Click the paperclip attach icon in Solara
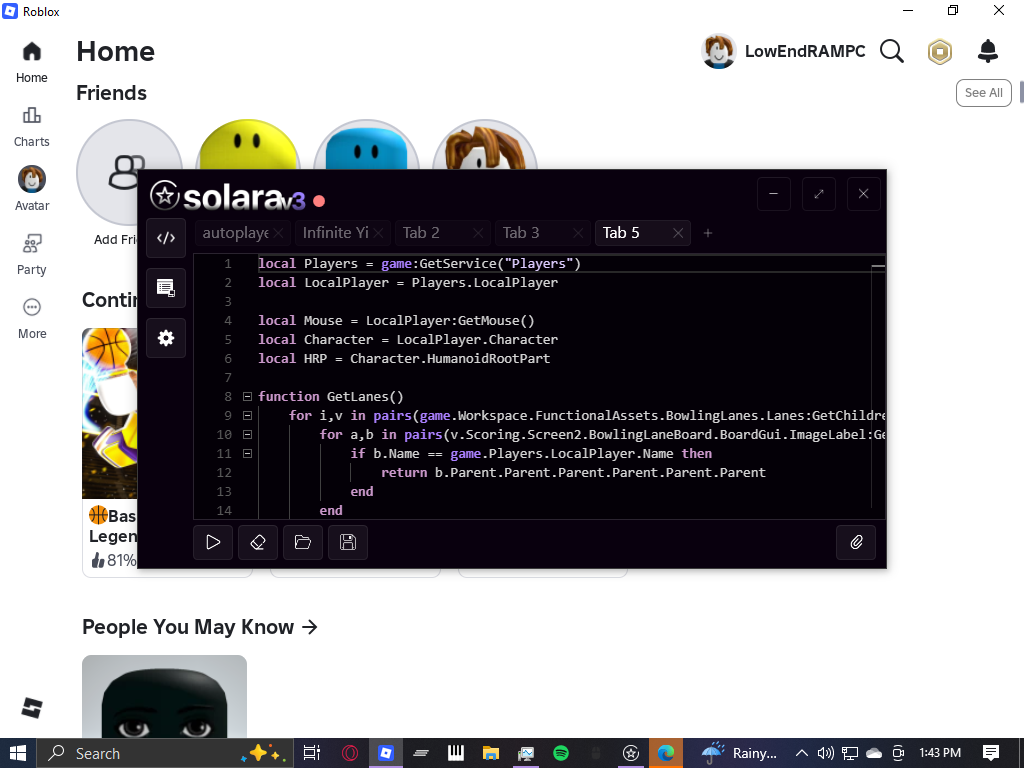The image size is (1024, 768). tap(856, 542)
